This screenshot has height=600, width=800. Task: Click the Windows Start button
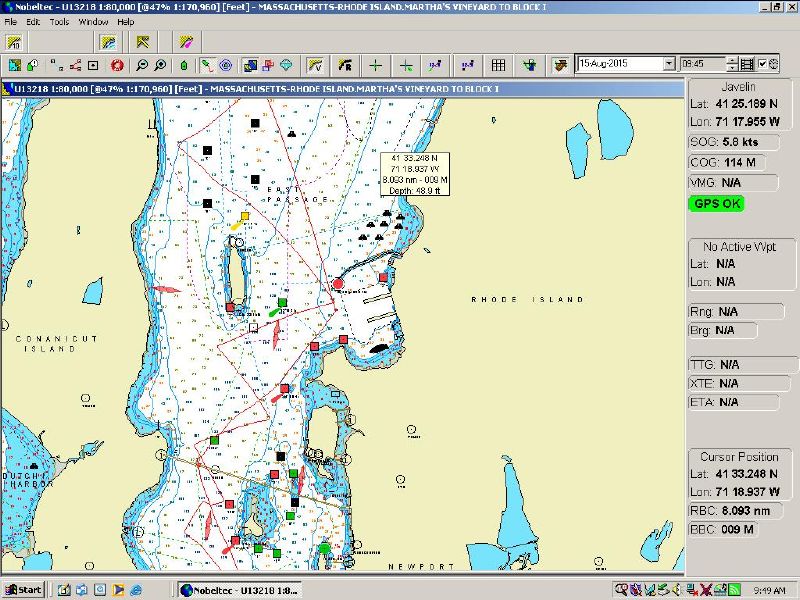tap(23, 589)
